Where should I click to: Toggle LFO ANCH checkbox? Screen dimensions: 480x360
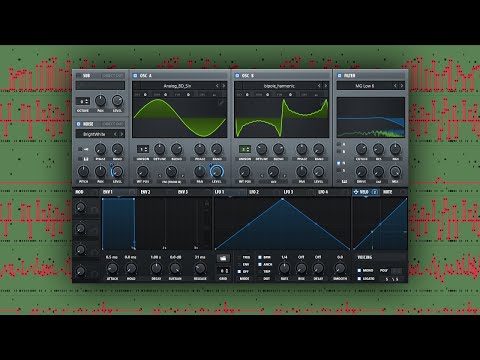point(260,264)
